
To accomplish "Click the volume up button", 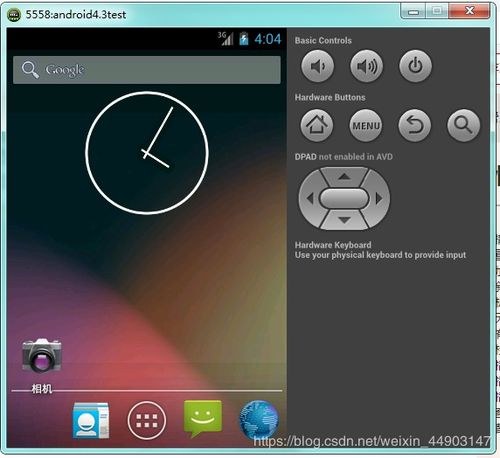I will coord(366,66).
